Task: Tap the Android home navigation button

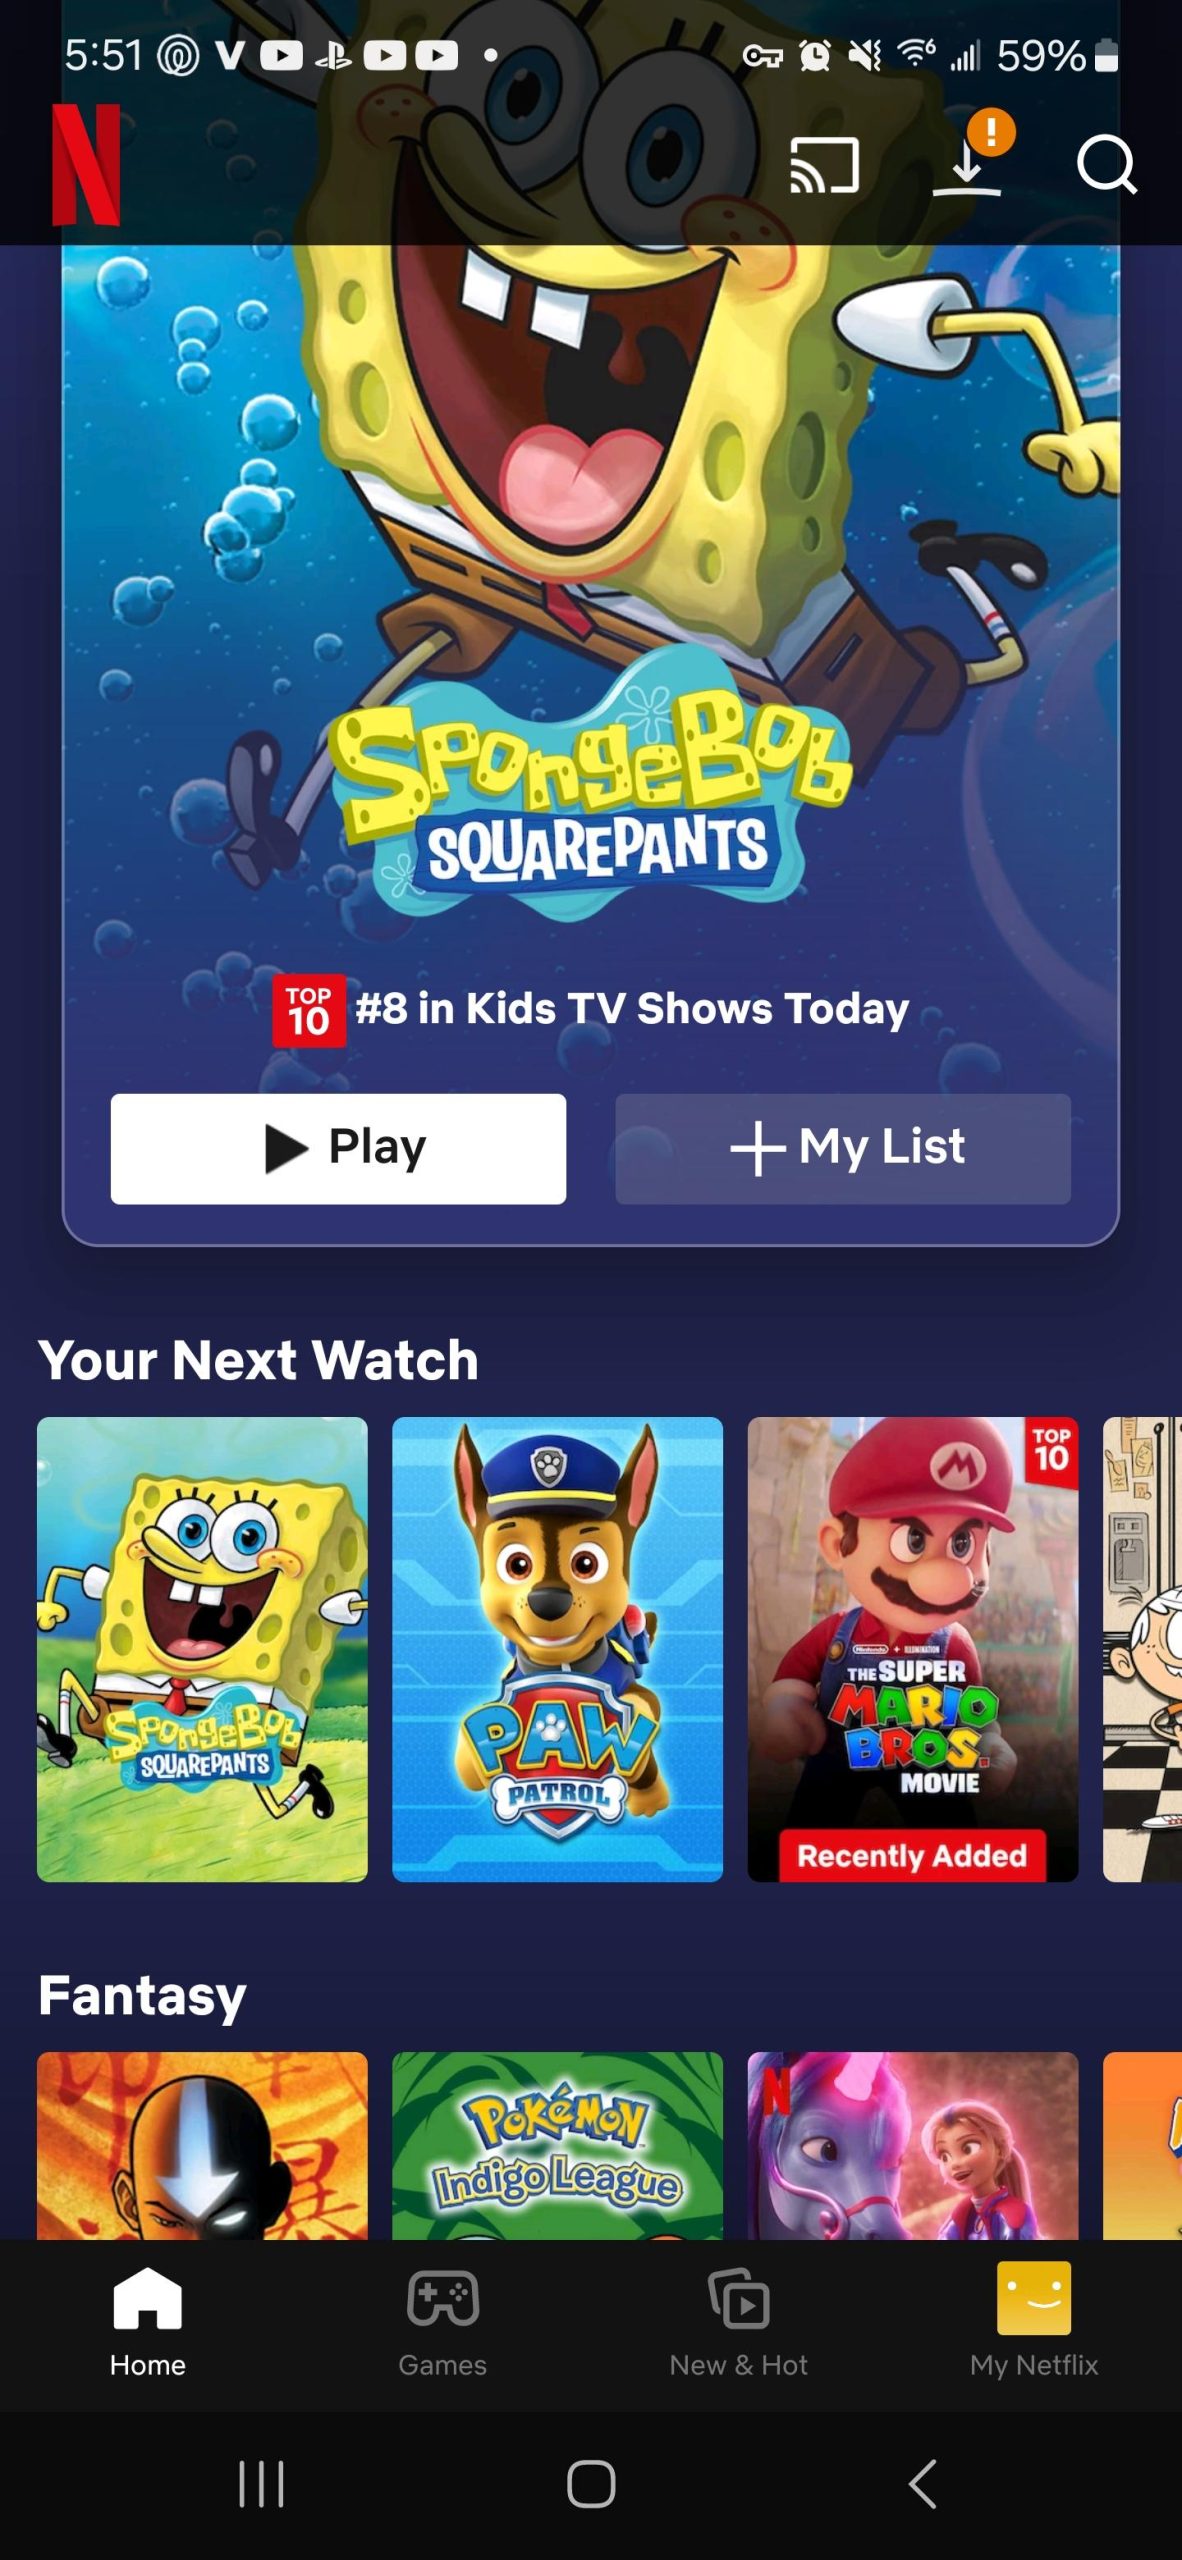Action: pos(591,2484)
